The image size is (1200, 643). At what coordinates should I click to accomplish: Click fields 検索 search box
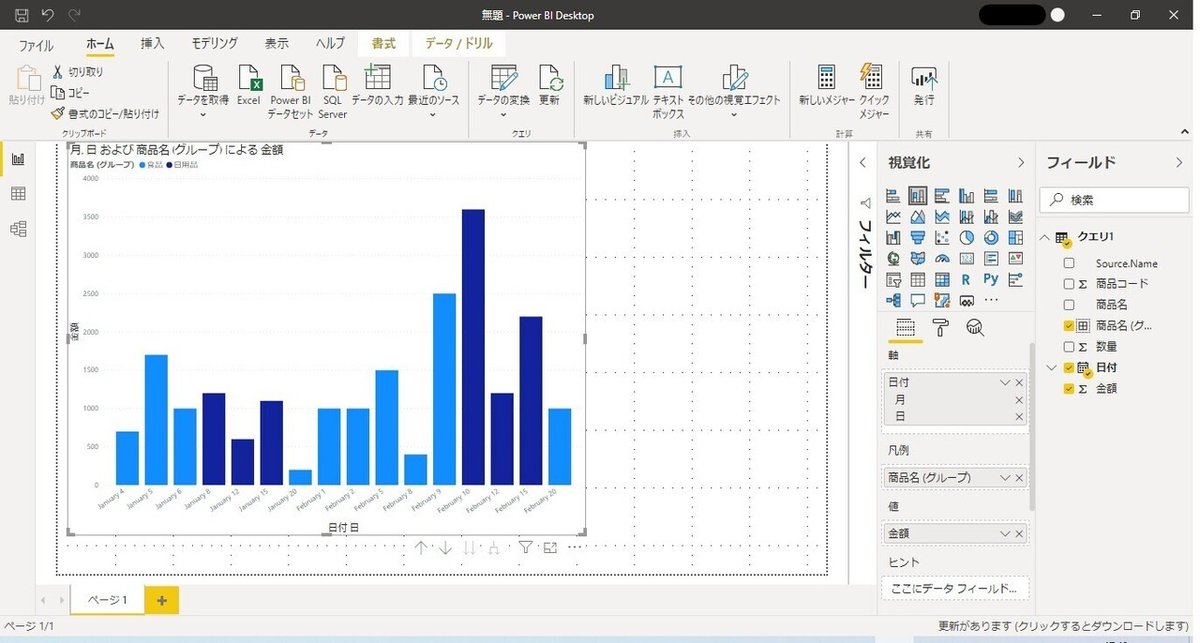(x=1114, y=200)
